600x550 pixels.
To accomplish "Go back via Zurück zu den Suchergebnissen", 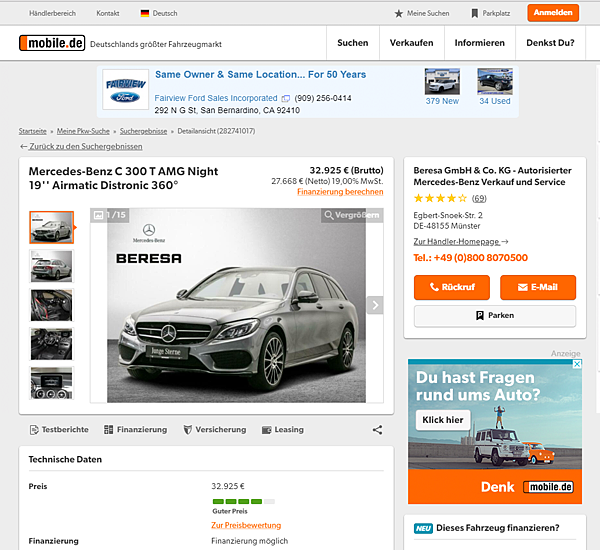I will pos(81,147).
